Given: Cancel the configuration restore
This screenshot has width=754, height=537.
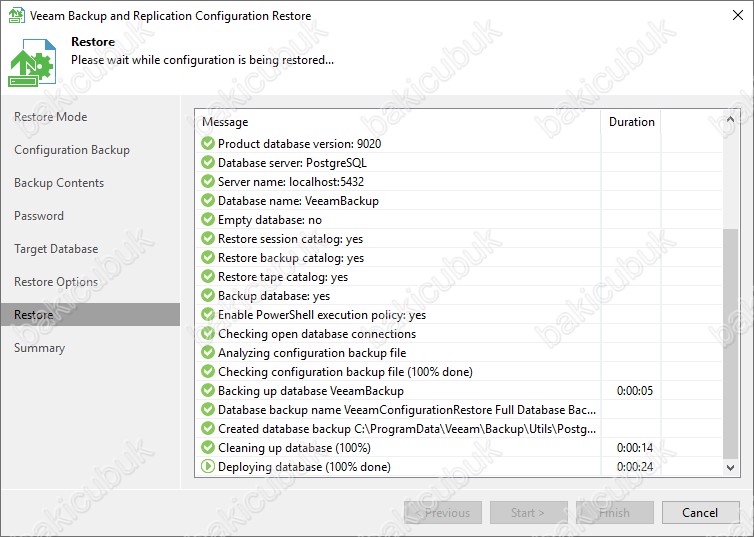Looking at the screenshot, I should point(700,512).
